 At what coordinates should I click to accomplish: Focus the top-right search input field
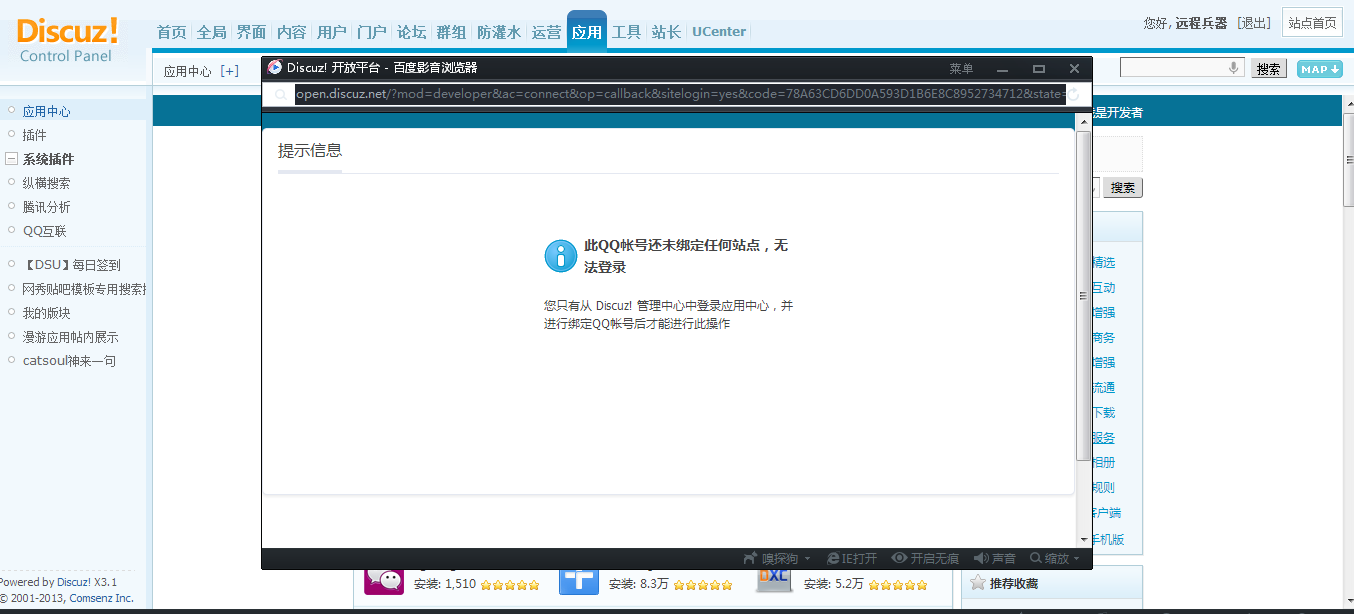[x=1182, y=68]
